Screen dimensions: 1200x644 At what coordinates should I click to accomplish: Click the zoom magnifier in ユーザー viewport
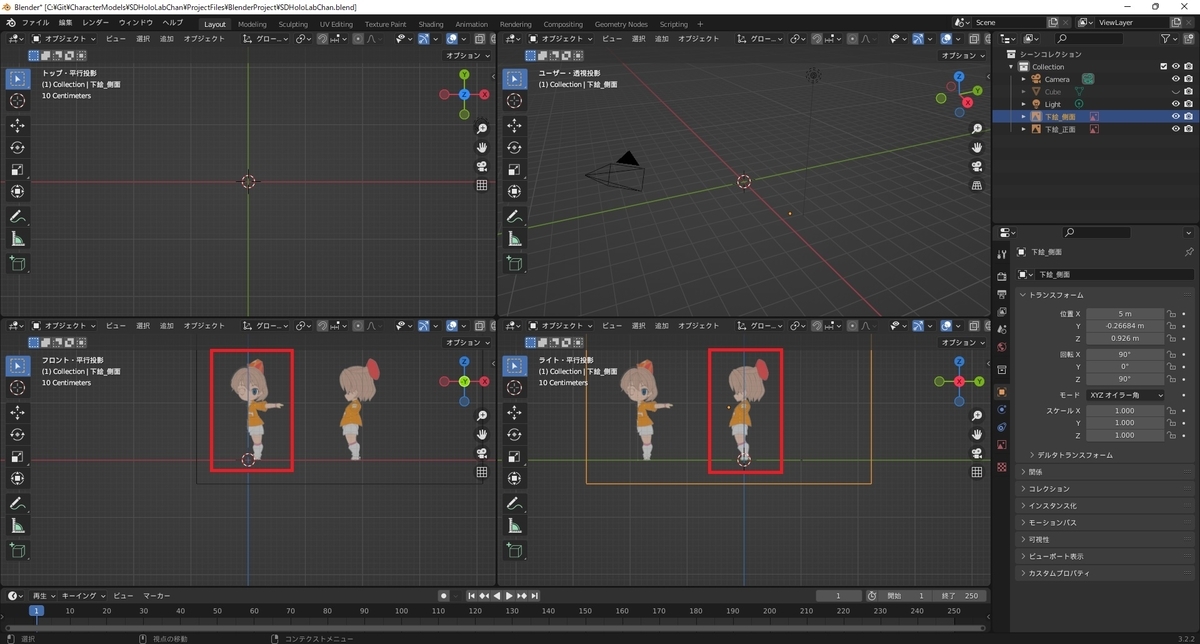[977, 129]
